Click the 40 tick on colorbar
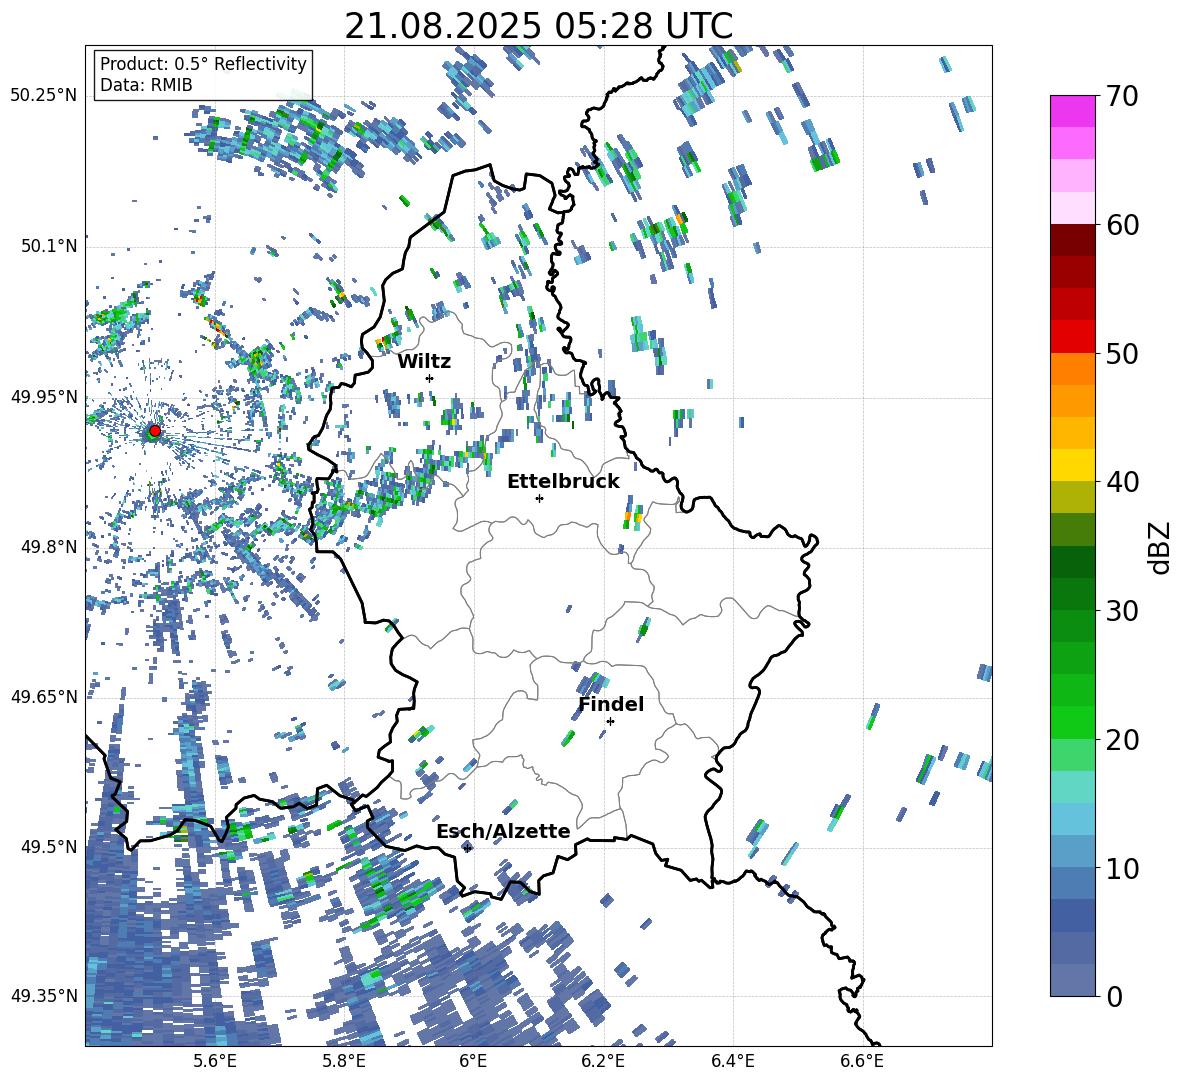 [x=1122, y=482]
